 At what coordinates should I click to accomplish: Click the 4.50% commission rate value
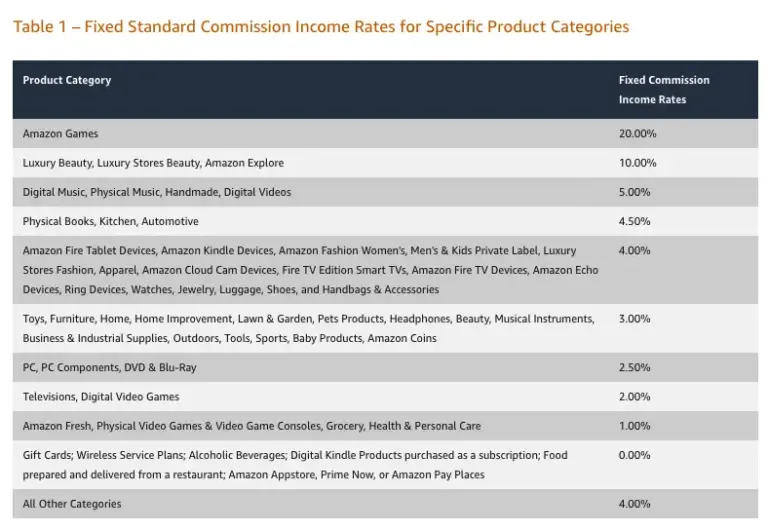coord(635,221)
